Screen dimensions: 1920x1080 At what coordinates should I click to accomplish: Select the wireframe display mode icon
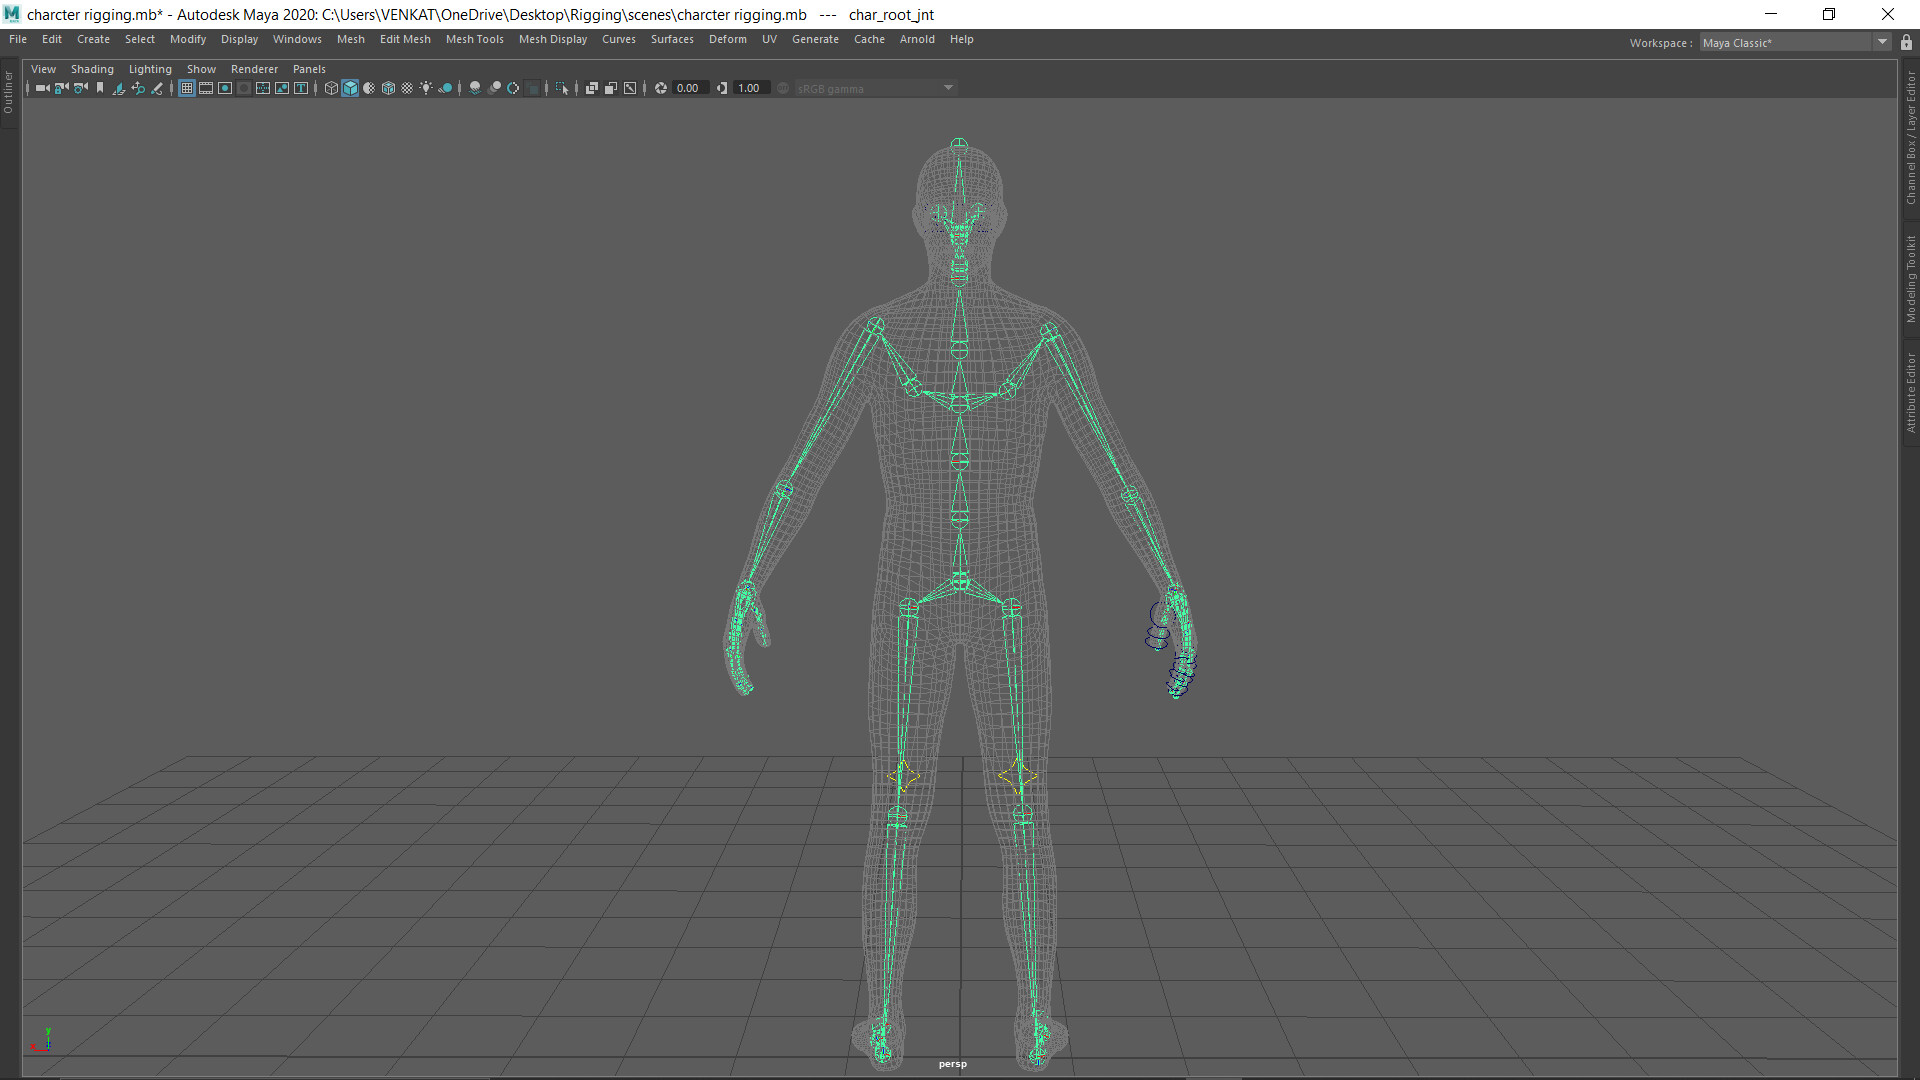pyautogui.click(x=330, y=88)
